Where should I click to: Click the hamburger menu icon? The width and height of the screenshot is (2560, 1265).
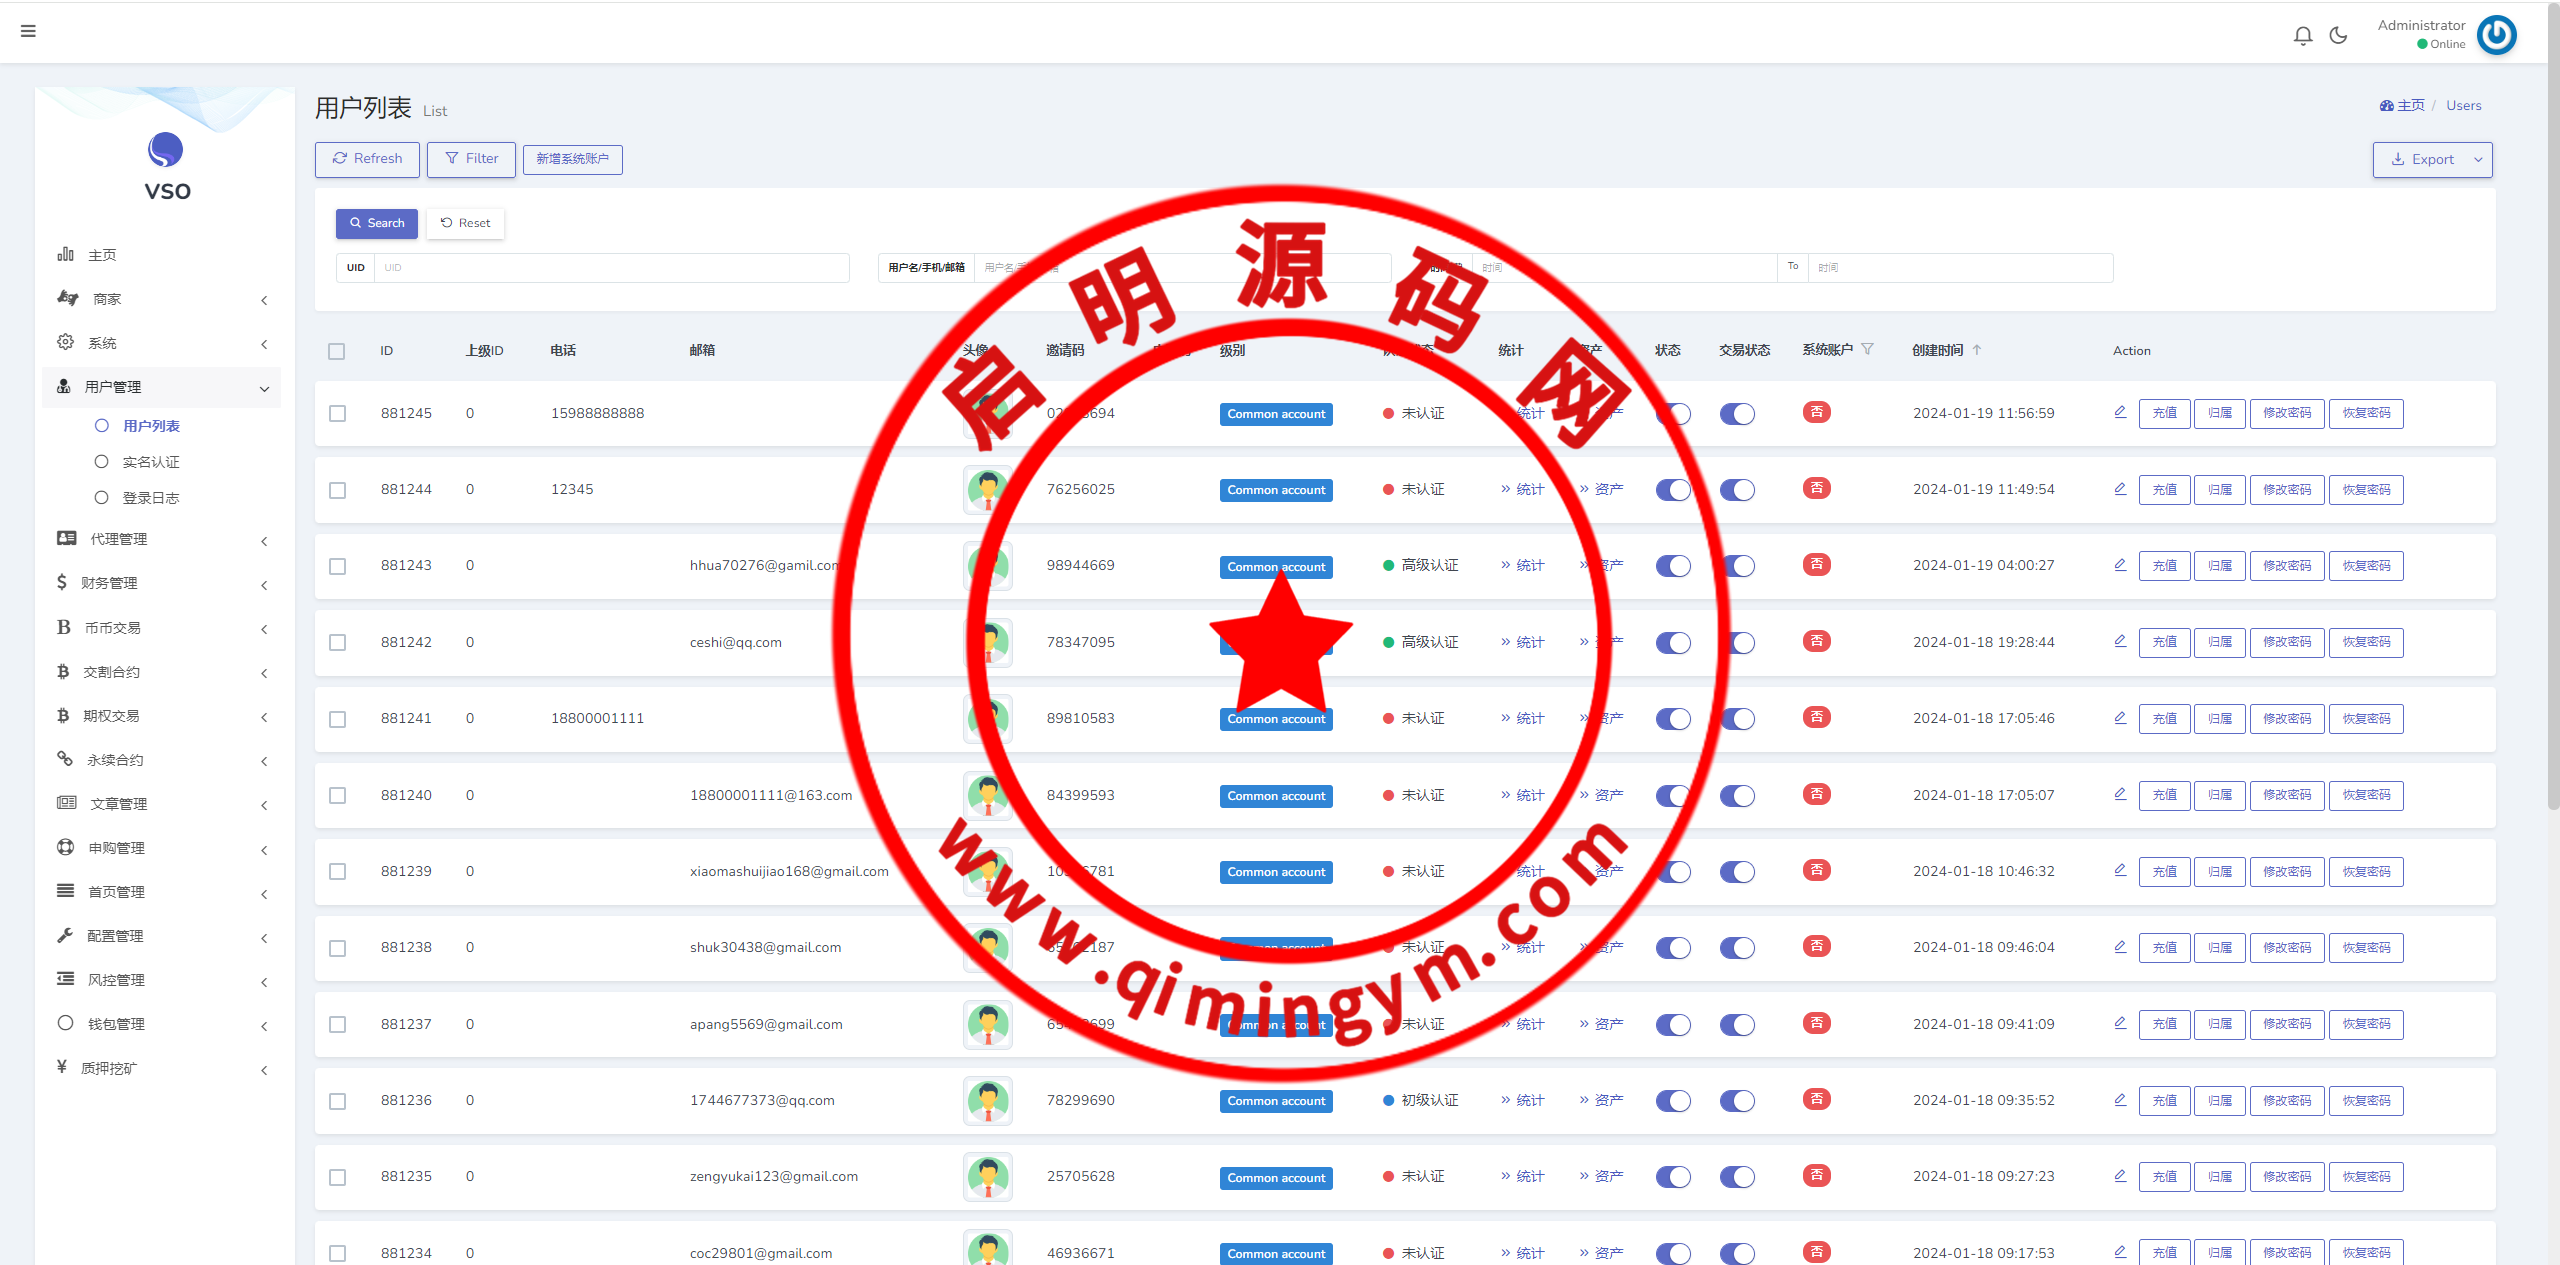point(28,31)
